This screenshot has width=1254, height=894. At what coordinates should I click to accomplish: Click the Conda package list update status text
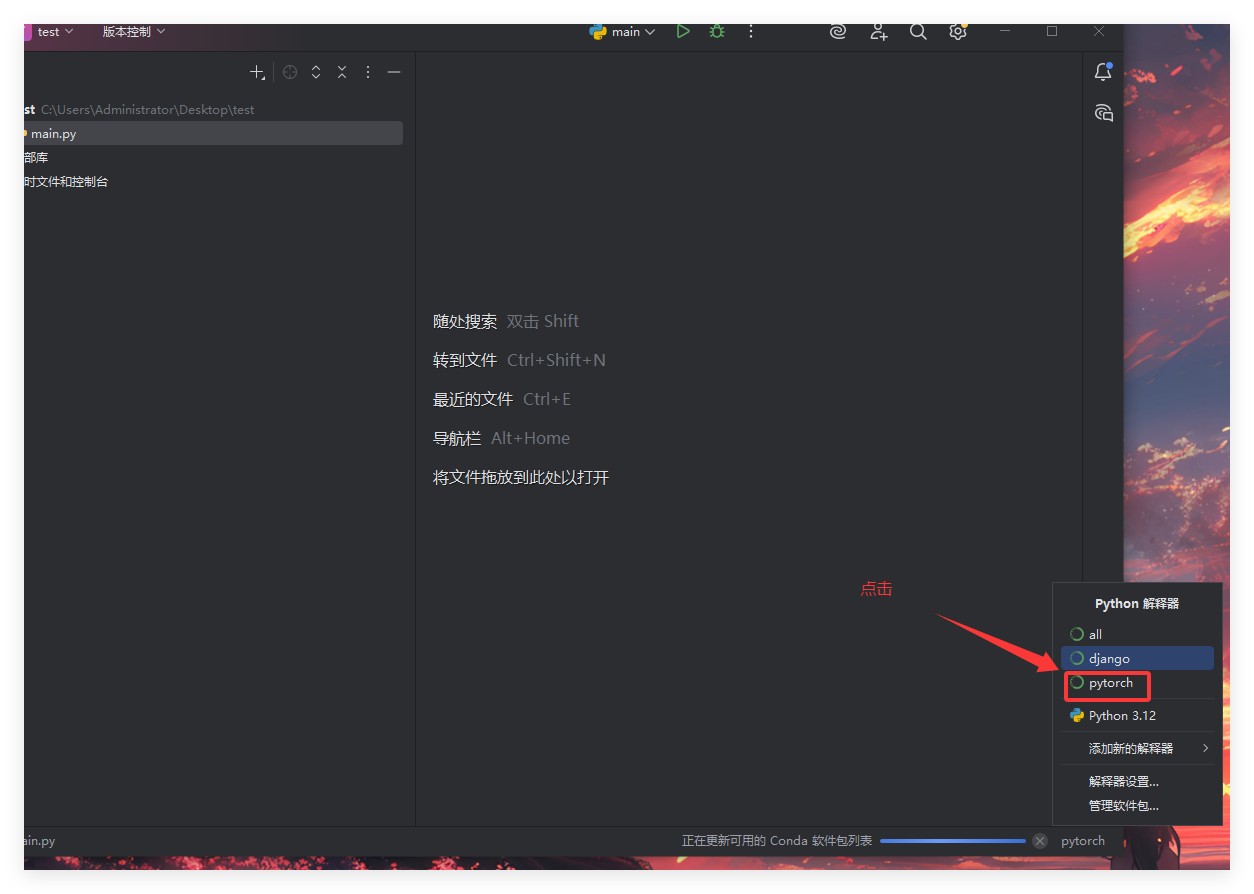coord(777,841)
